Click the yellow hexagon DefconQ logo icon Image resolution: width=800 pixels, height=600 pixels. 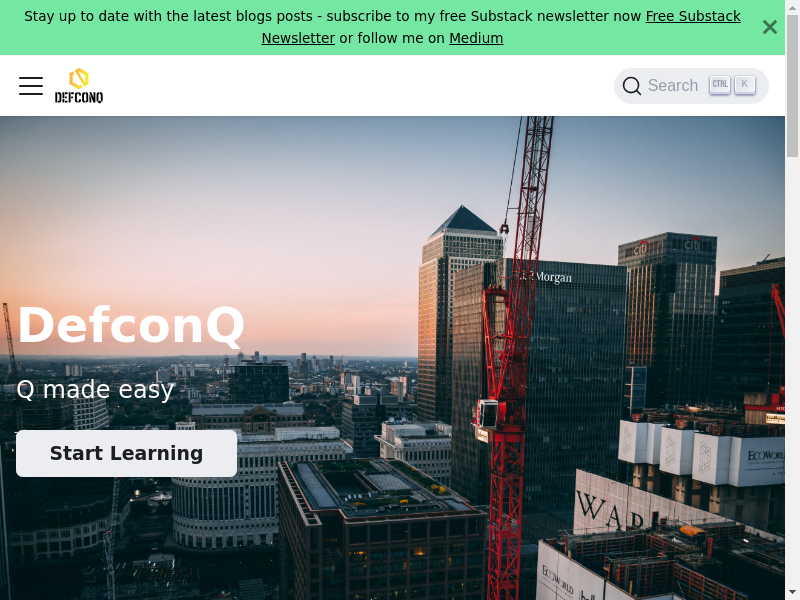[79, 79]
